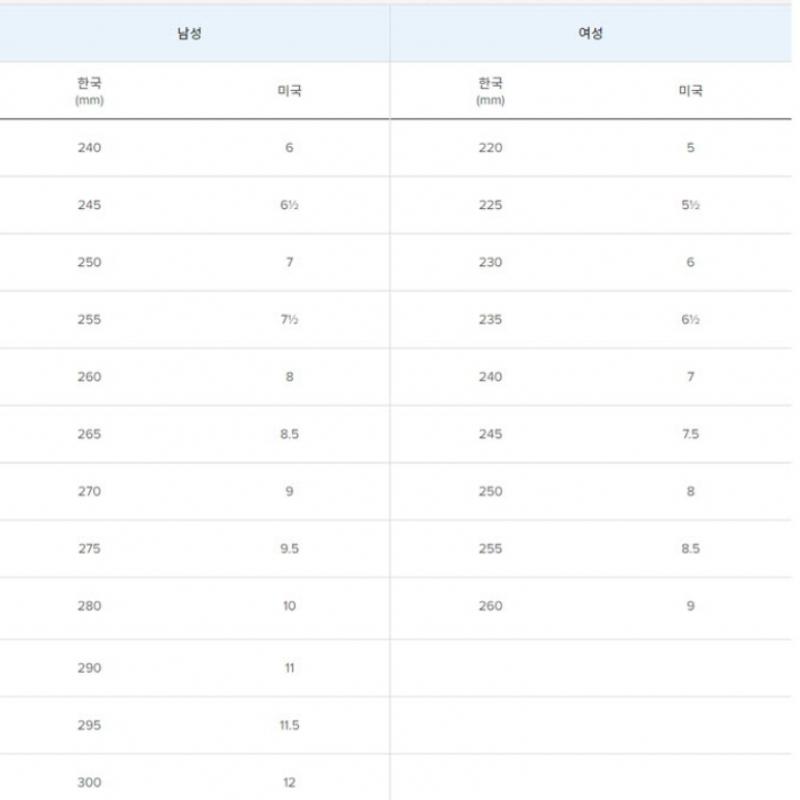Click the men's 270 mm cell
The height and width of the screenshot is (800, 800).
point(89,491)
